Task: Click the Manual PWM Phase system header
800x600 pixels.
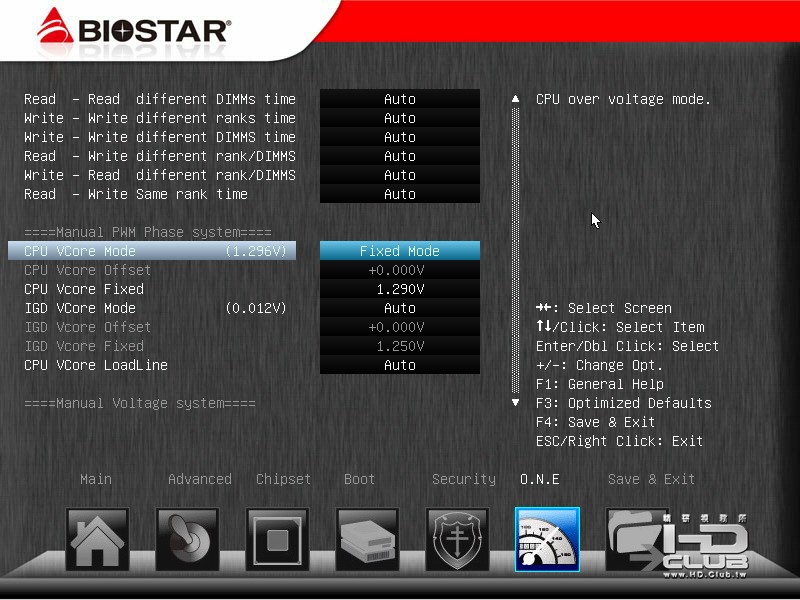Action: pyautogui.click(x=148, y=232)
